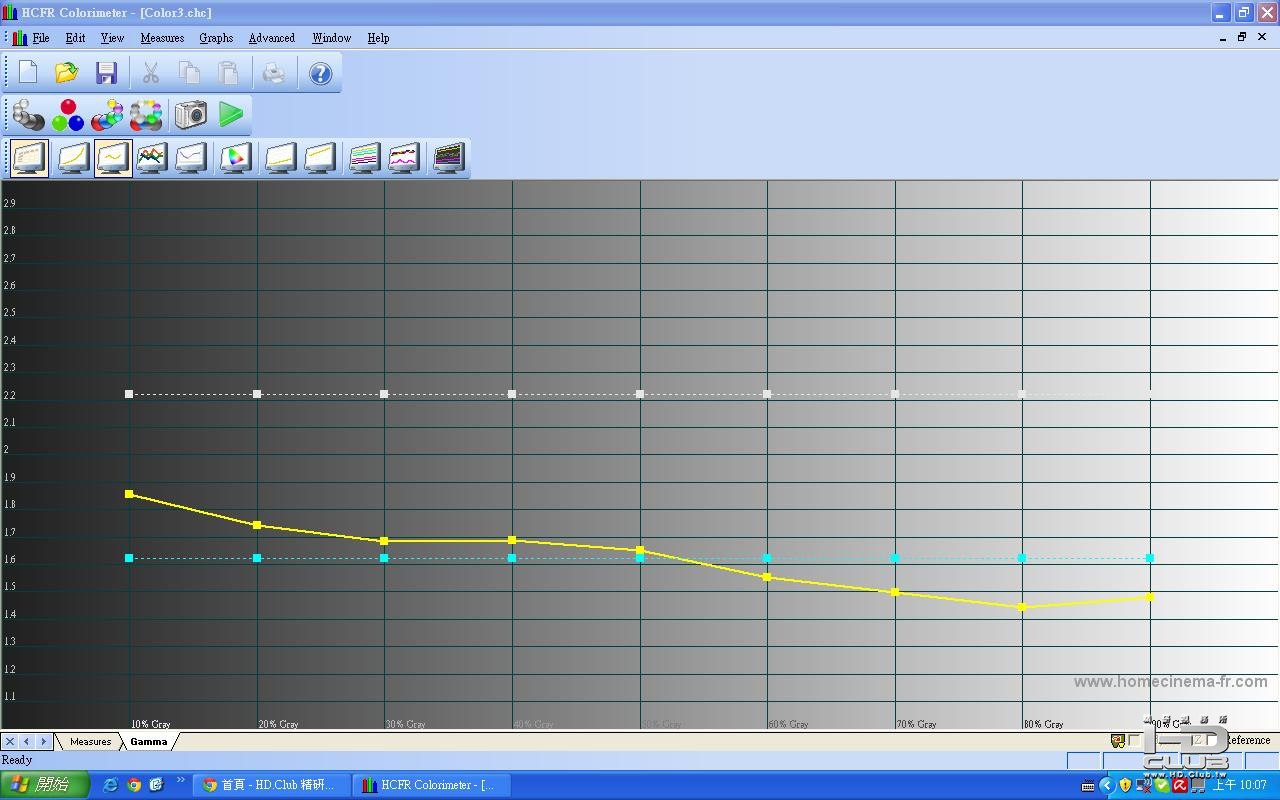Open the File menu
The width and height of the screenshot is (1280, 800).
41,38
